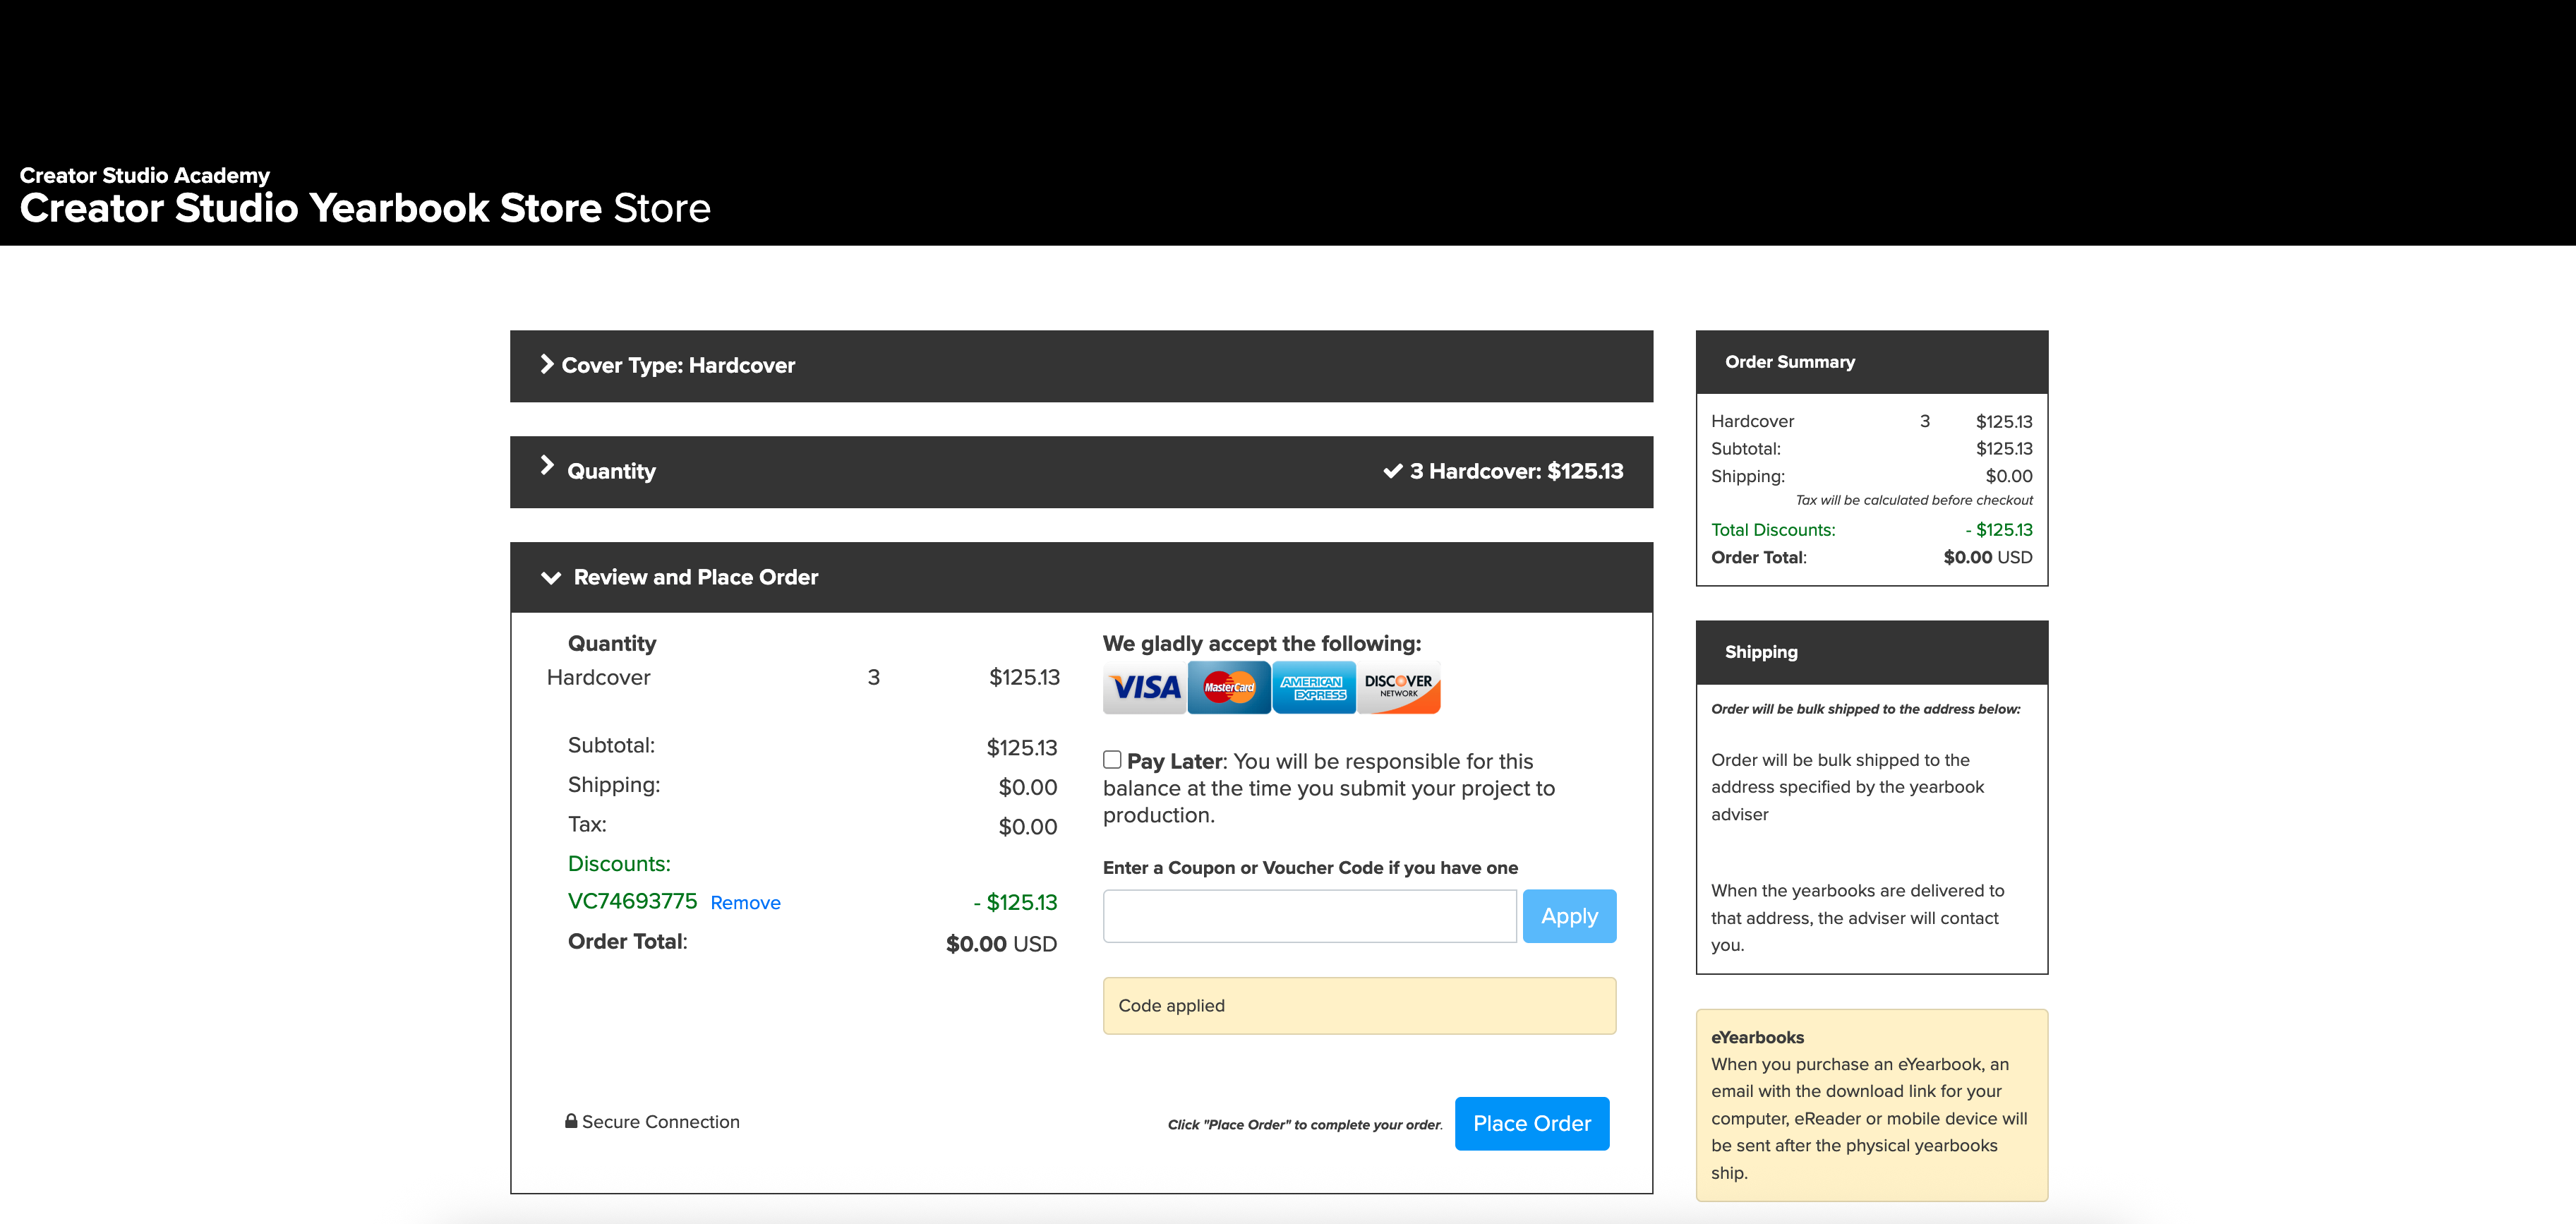Click the Pay Later label text
The height and width of the screenshot is (1224, 2576).
[1176, 761]
